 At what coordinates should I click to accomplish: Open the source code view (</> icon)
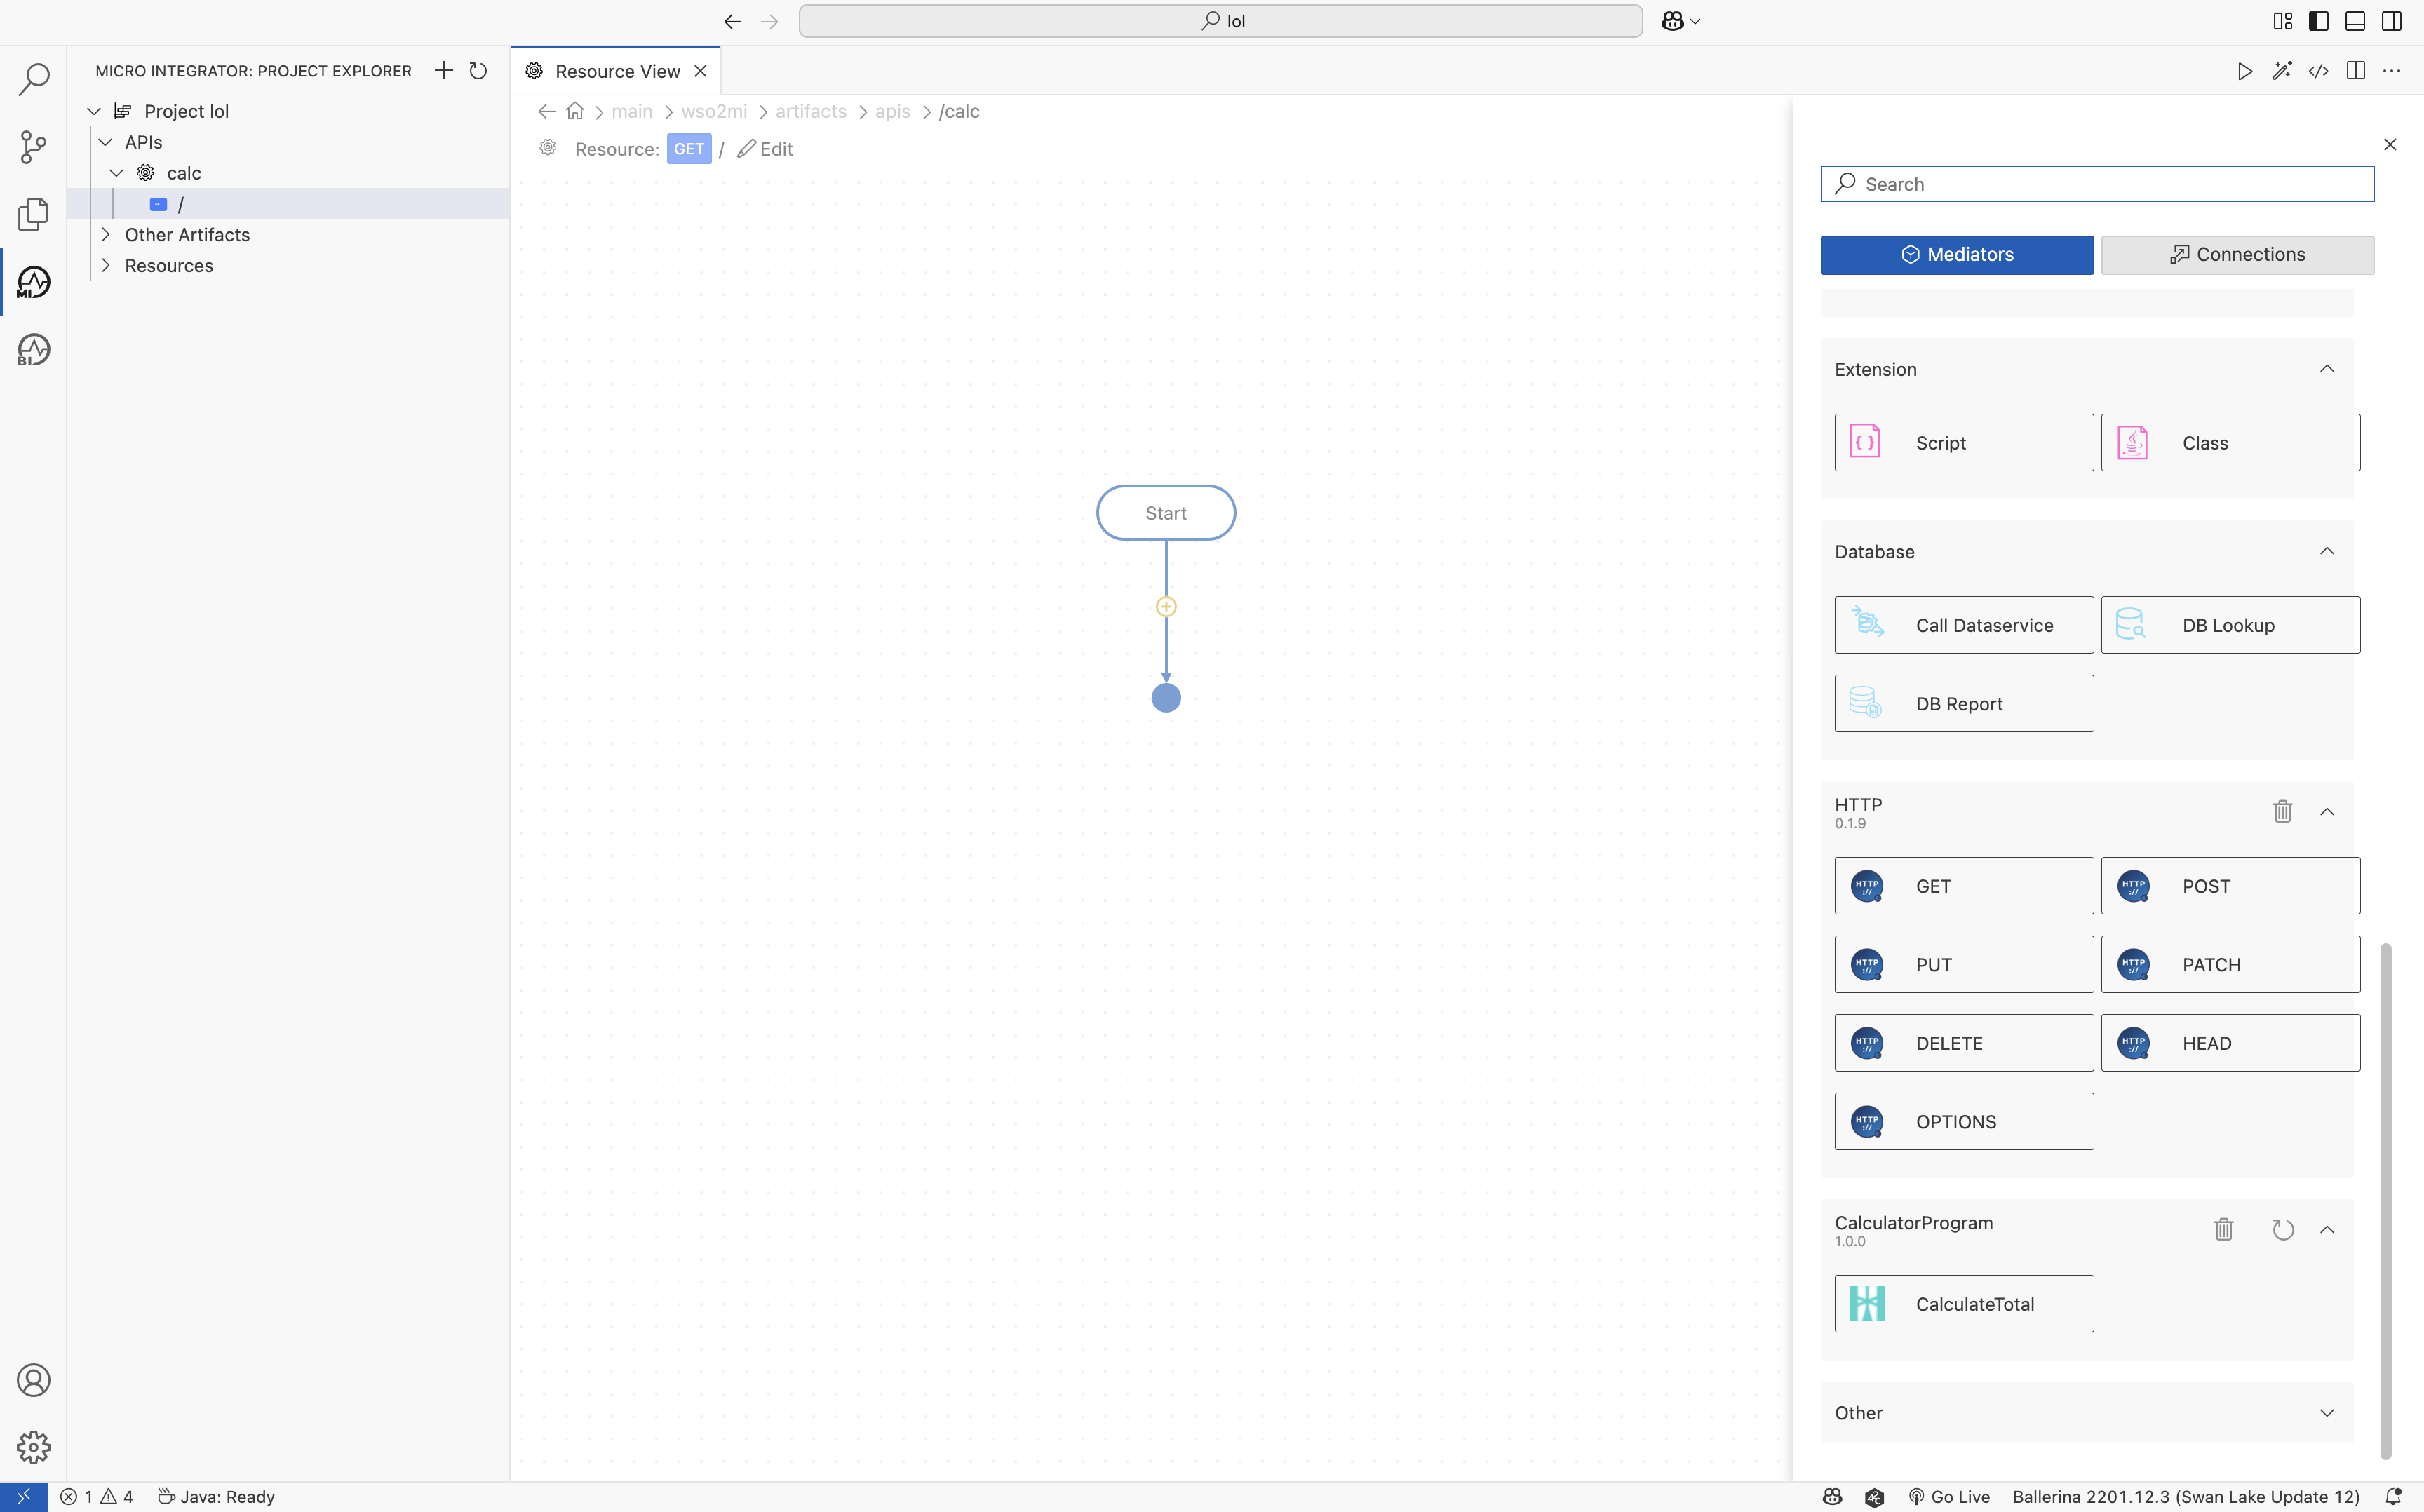coord(2320,70)
